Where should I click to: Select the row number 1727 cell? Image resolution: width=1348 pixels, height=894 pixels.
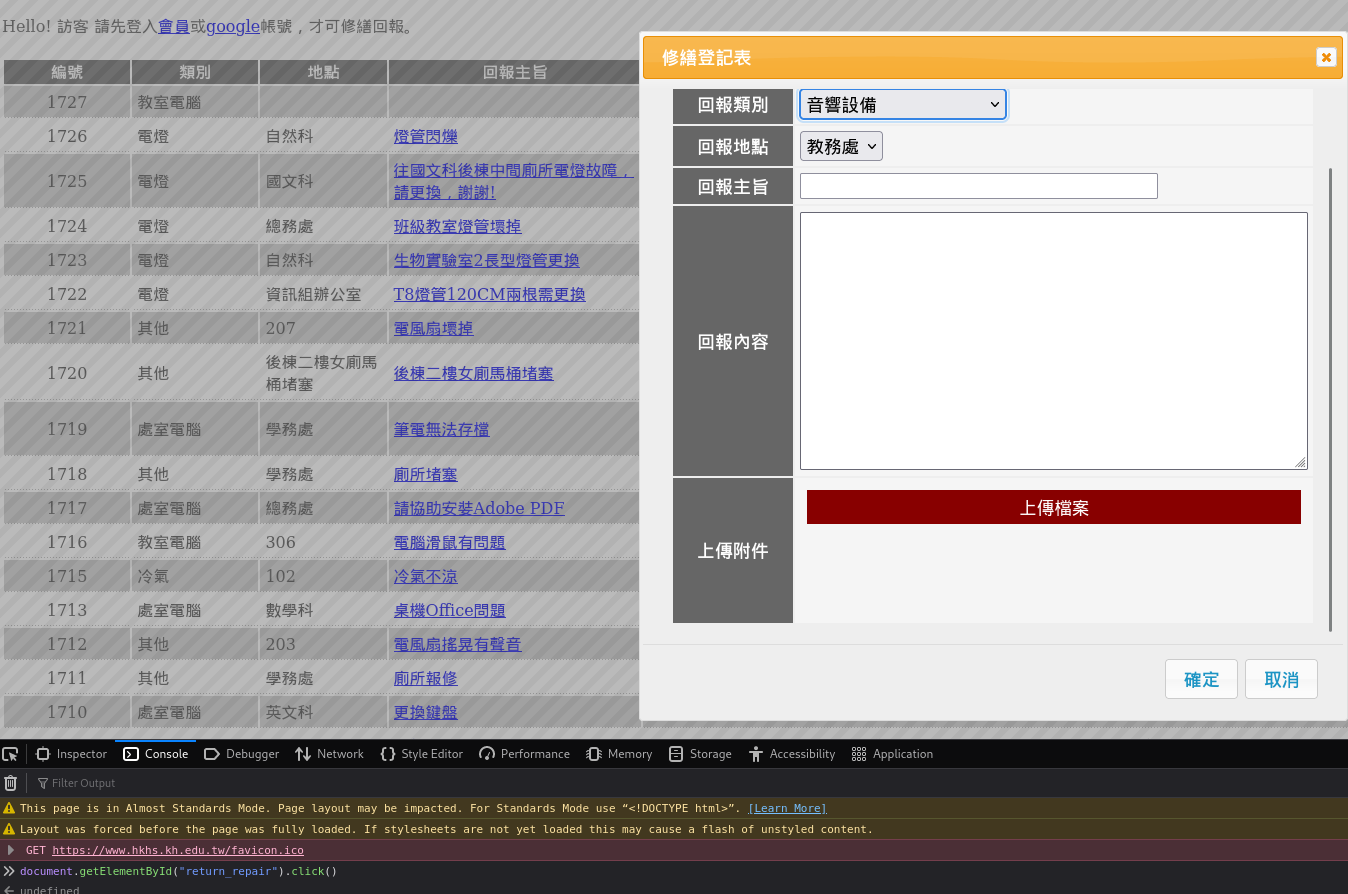pyautogui.click(x=67, y=102)
